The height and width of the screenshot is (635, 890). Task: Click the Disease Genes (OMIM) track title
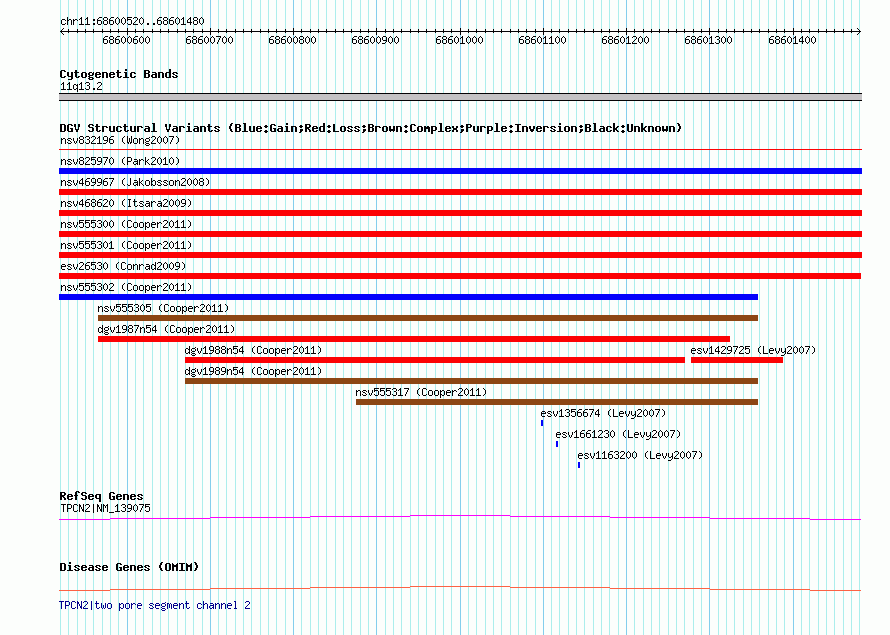click(129, 567)
